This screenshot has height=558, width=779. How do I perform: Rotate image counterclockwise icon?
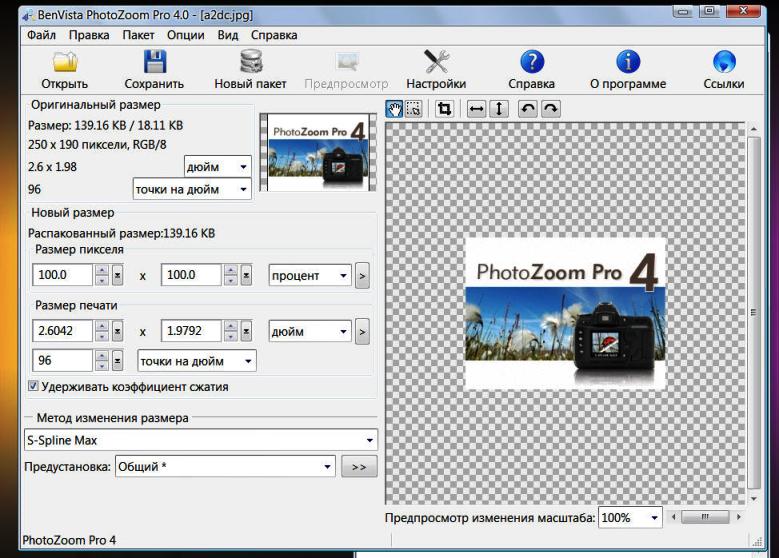528,109
